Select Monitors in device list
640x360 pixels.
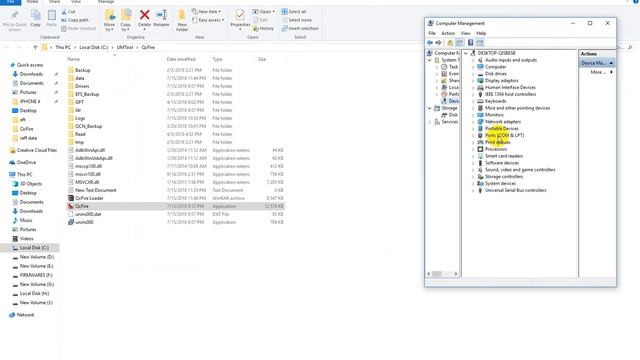[494, 115]
